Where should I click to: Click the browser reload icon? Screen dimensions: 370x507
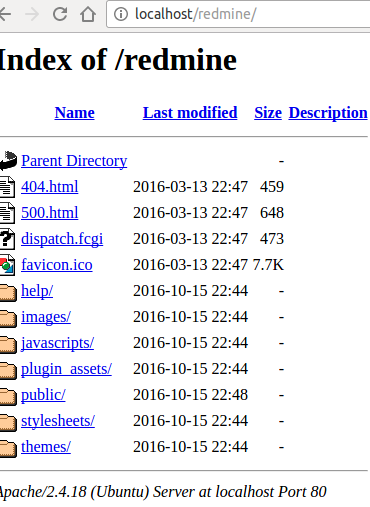[60, 14]
